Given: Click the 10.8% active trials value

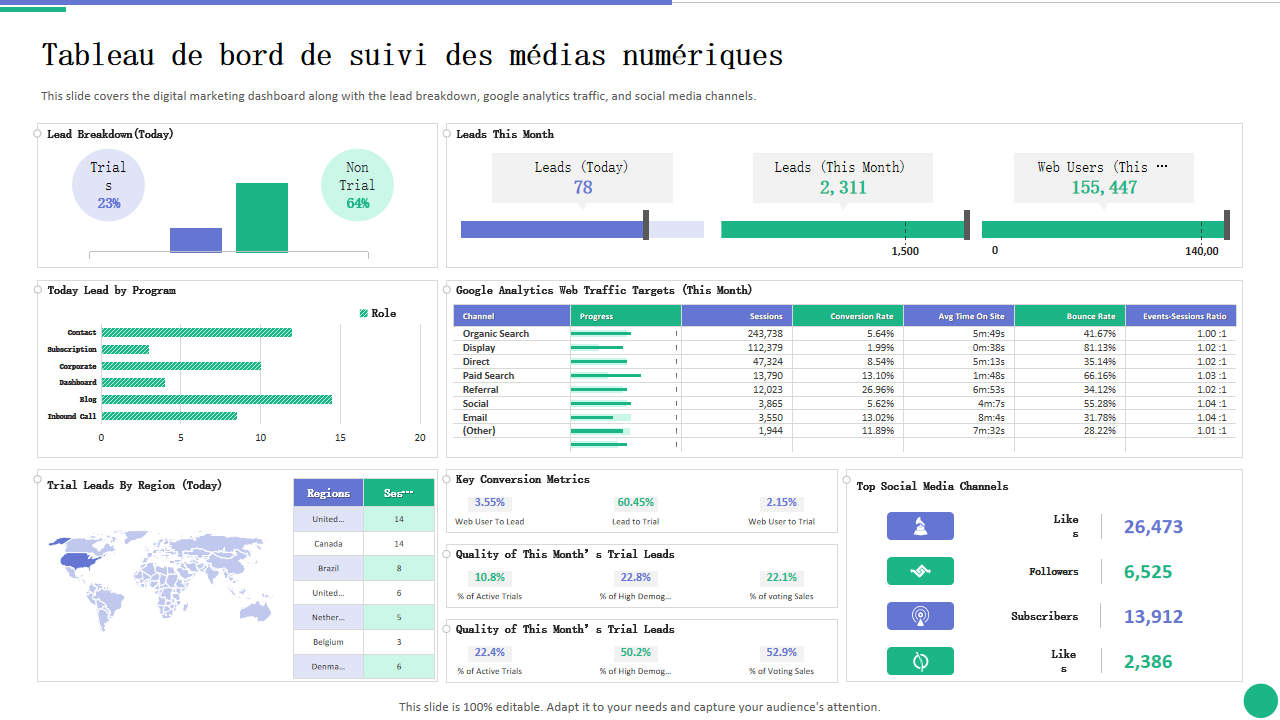Looking at the screenshot, I should (x=490, y=577).
